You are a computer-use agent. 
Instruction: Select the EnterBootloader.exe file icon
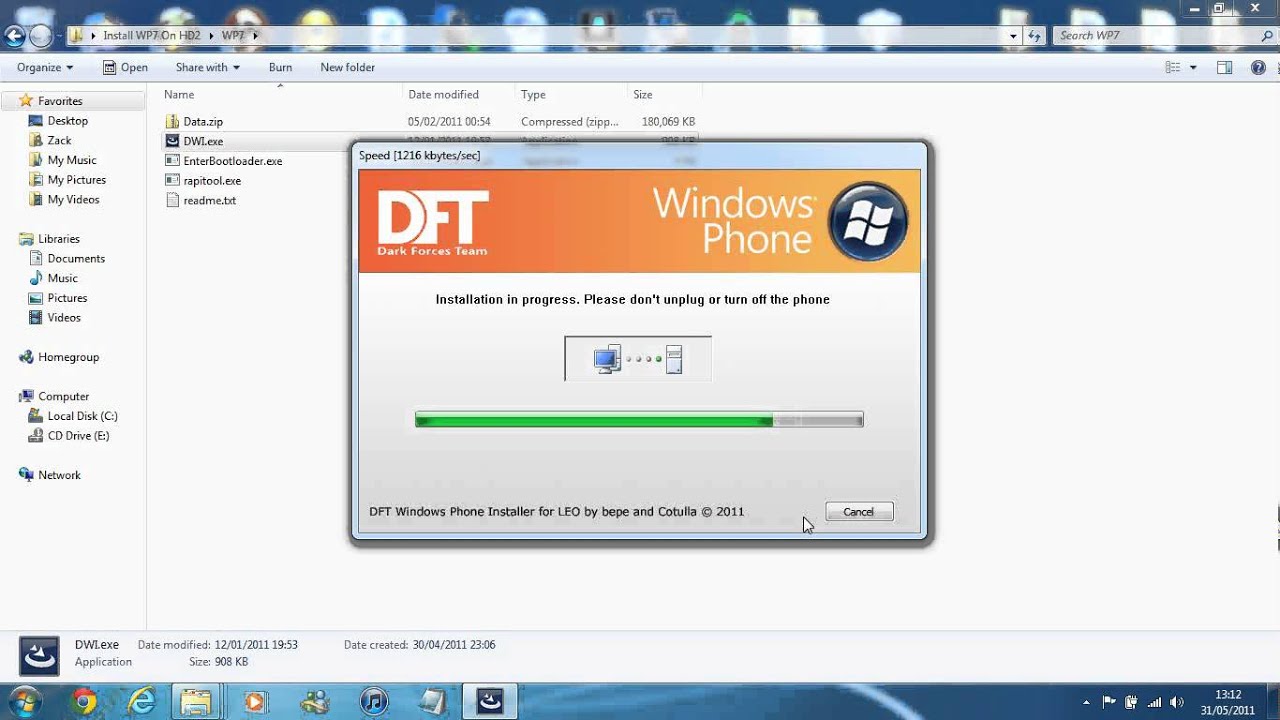[x=173, y=160]
